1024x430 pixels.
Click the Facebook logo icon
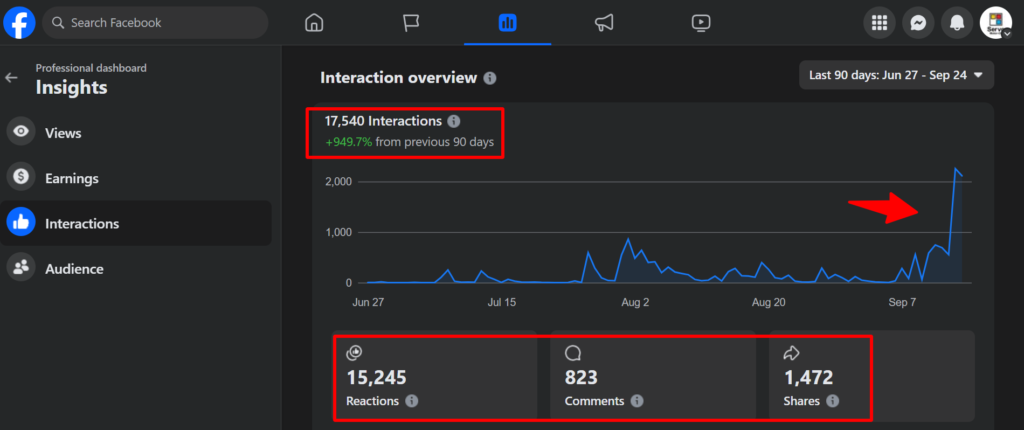click(20, 22)
